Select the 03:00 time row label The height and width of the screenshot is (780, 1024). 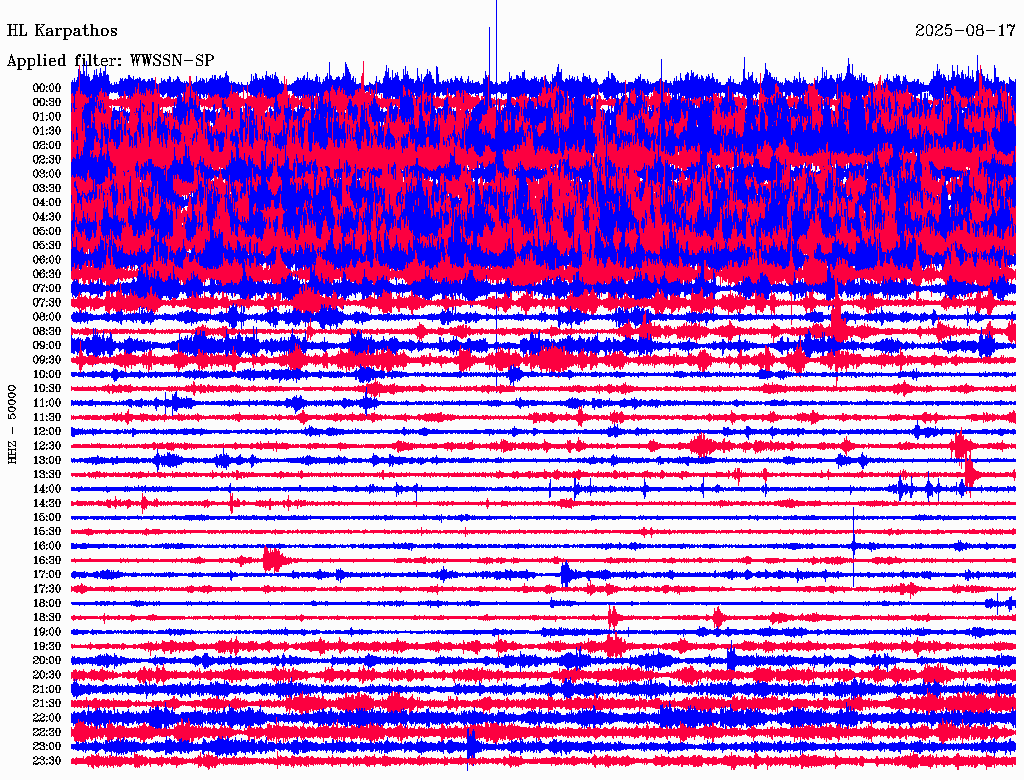point(47,174)
